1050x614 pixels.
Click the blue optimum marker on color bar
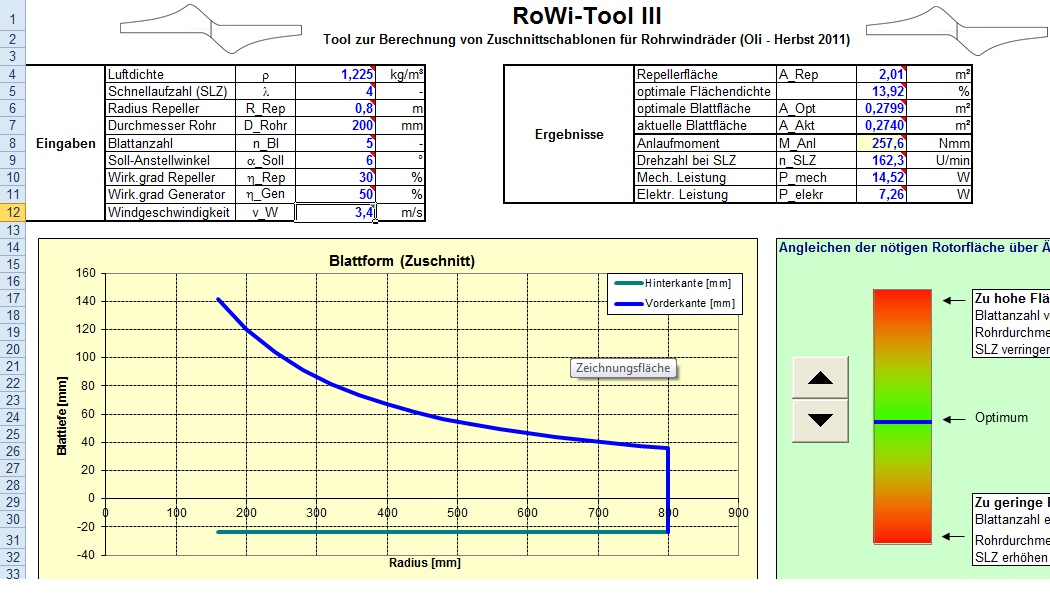pos(902,422)
